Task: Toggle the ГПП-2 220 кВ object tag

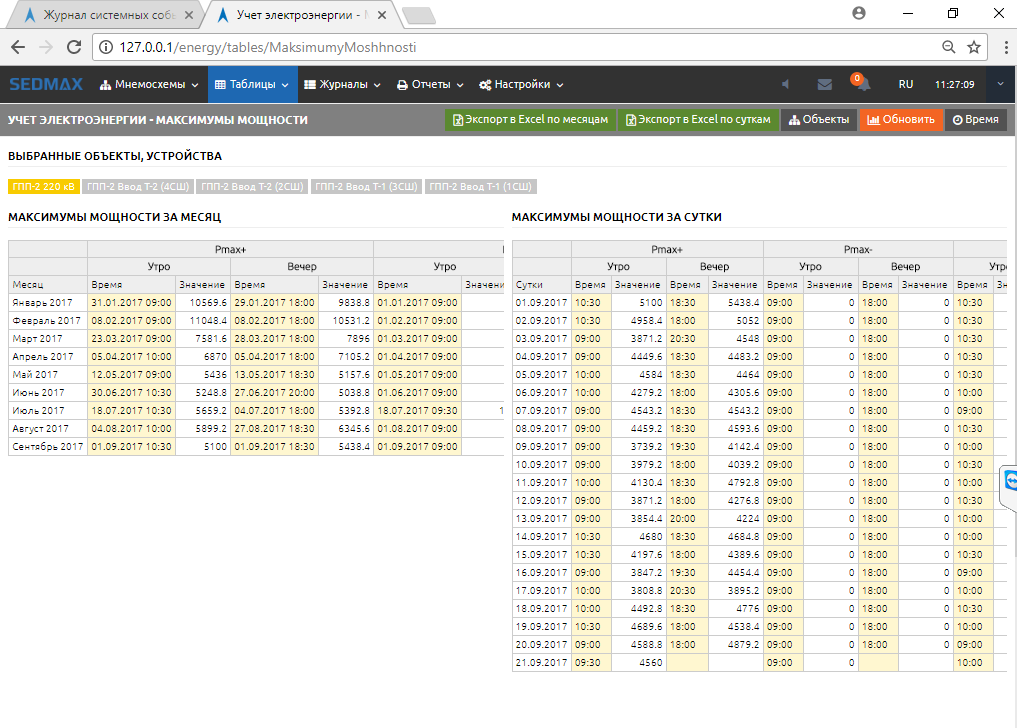Action: click(43, 186)
